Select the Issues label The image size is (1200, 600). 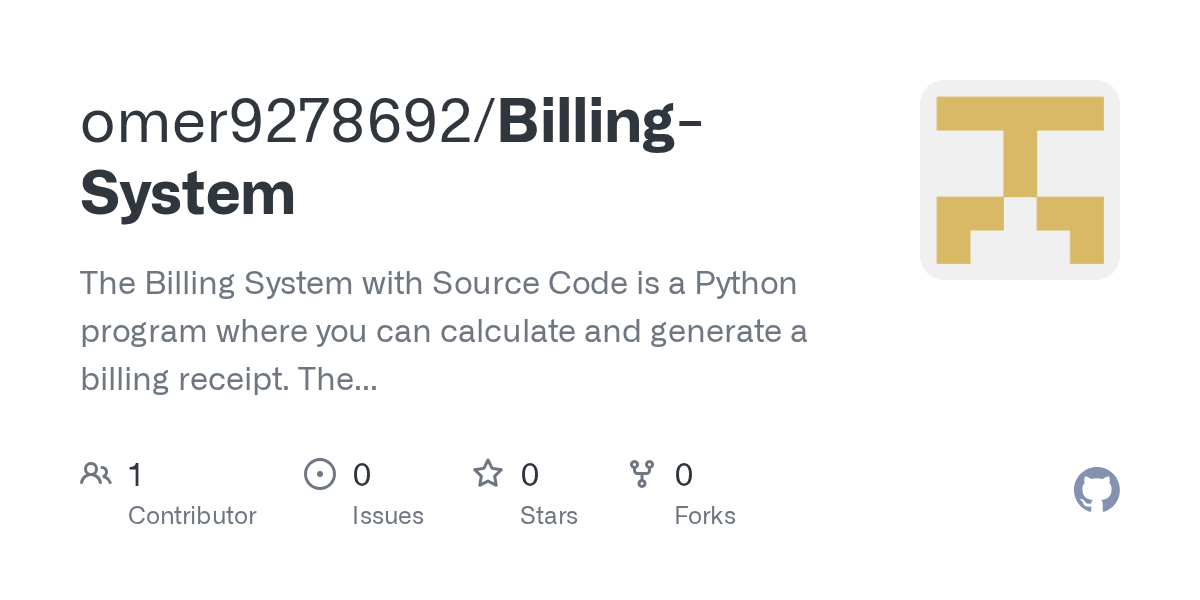[388, 516]
